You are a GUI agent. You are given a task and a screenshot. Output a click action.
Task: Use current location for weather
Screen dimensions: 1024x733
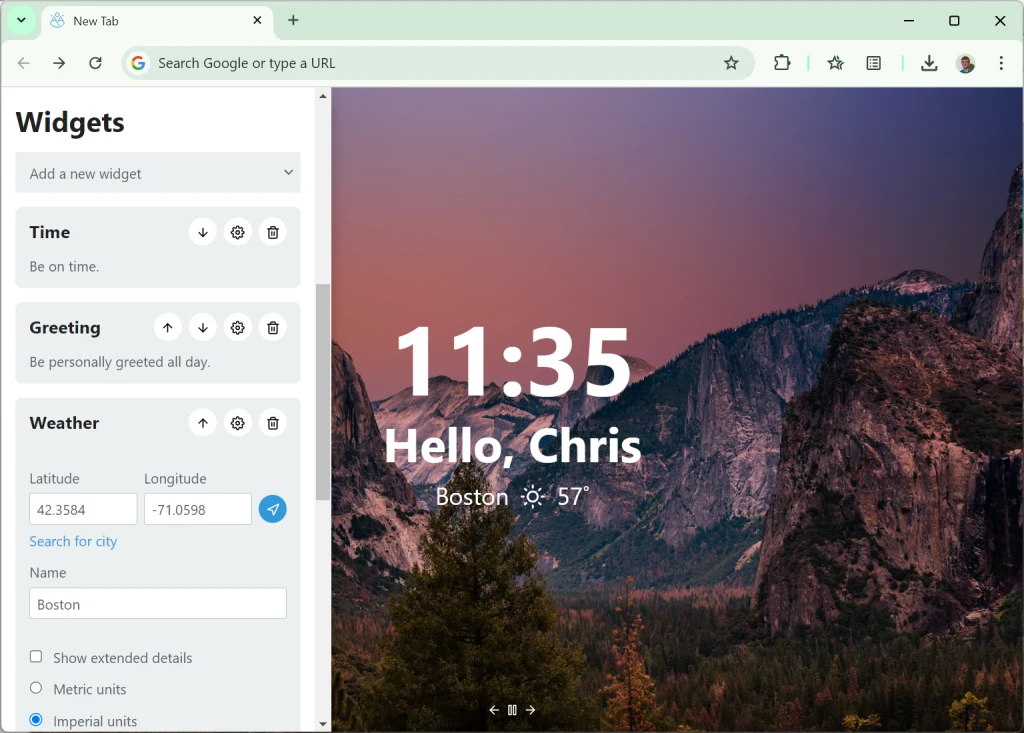[x=272, y=509]
